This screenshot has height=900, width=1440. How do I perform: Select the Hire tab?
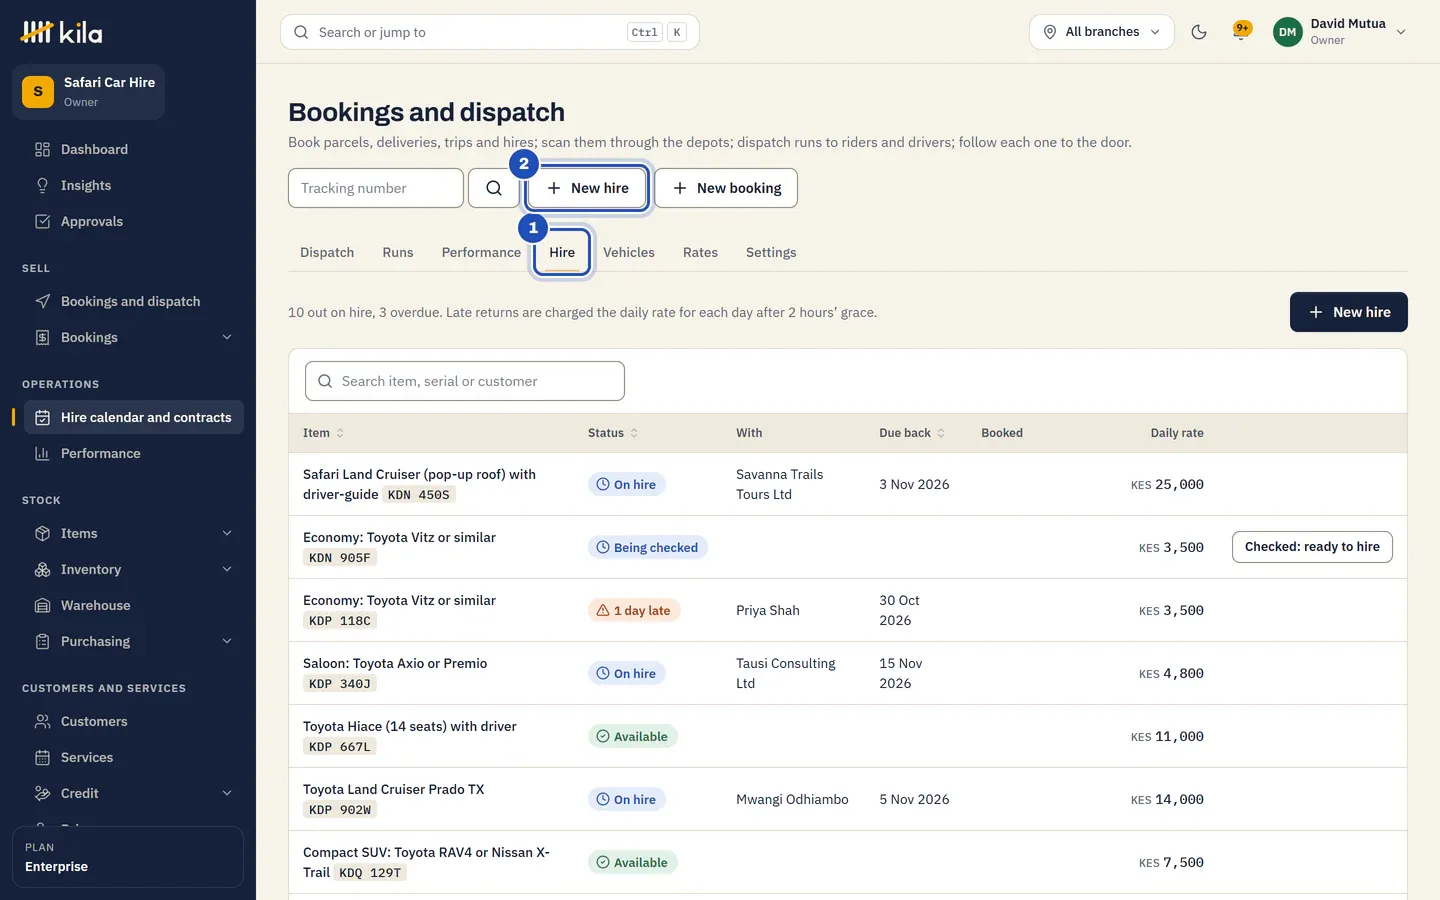click(x=562, y=252)
